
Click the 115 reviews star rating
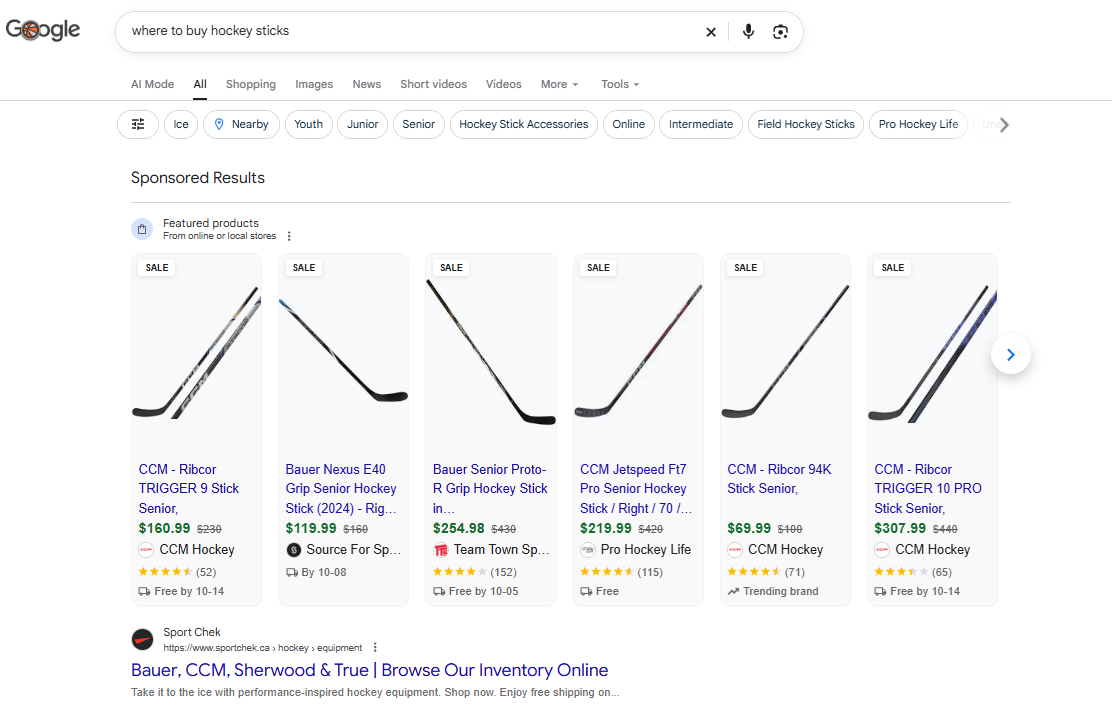pyautogui.click(x=621, y=572)
